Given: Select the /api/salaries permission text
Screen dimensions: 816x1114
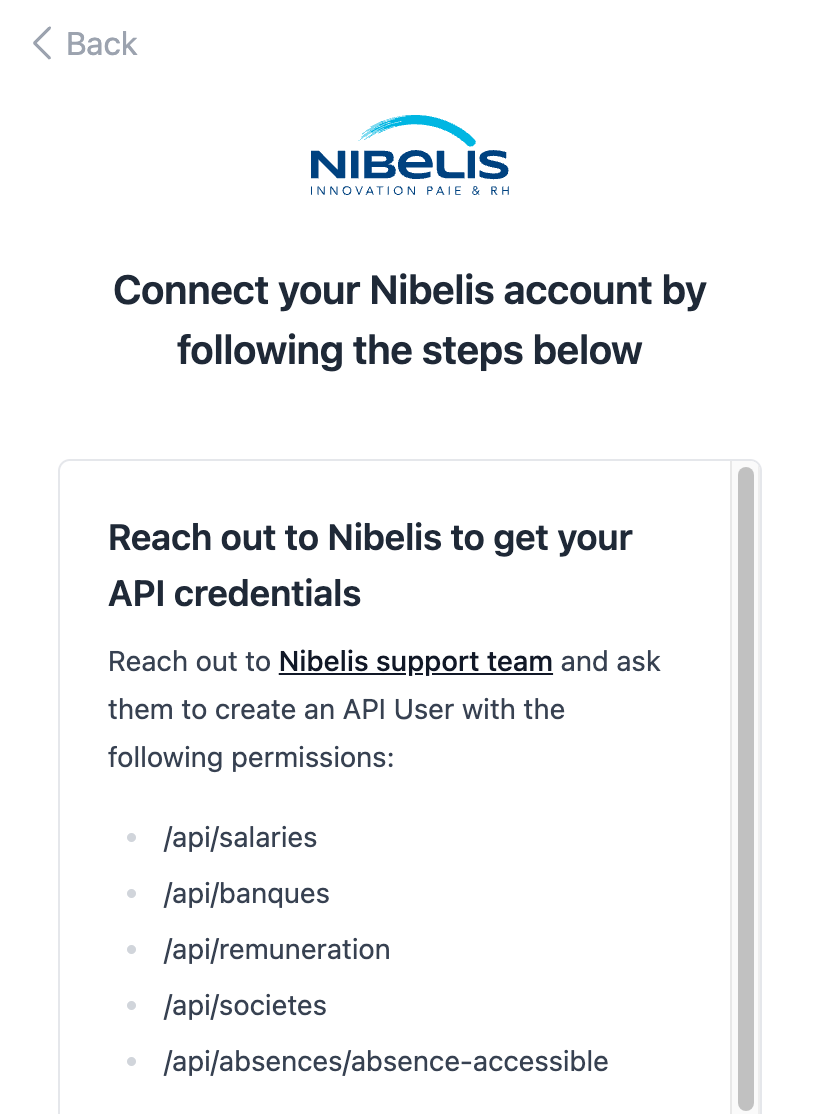Looking at the screenshot, I should click(x=240, y=837).
